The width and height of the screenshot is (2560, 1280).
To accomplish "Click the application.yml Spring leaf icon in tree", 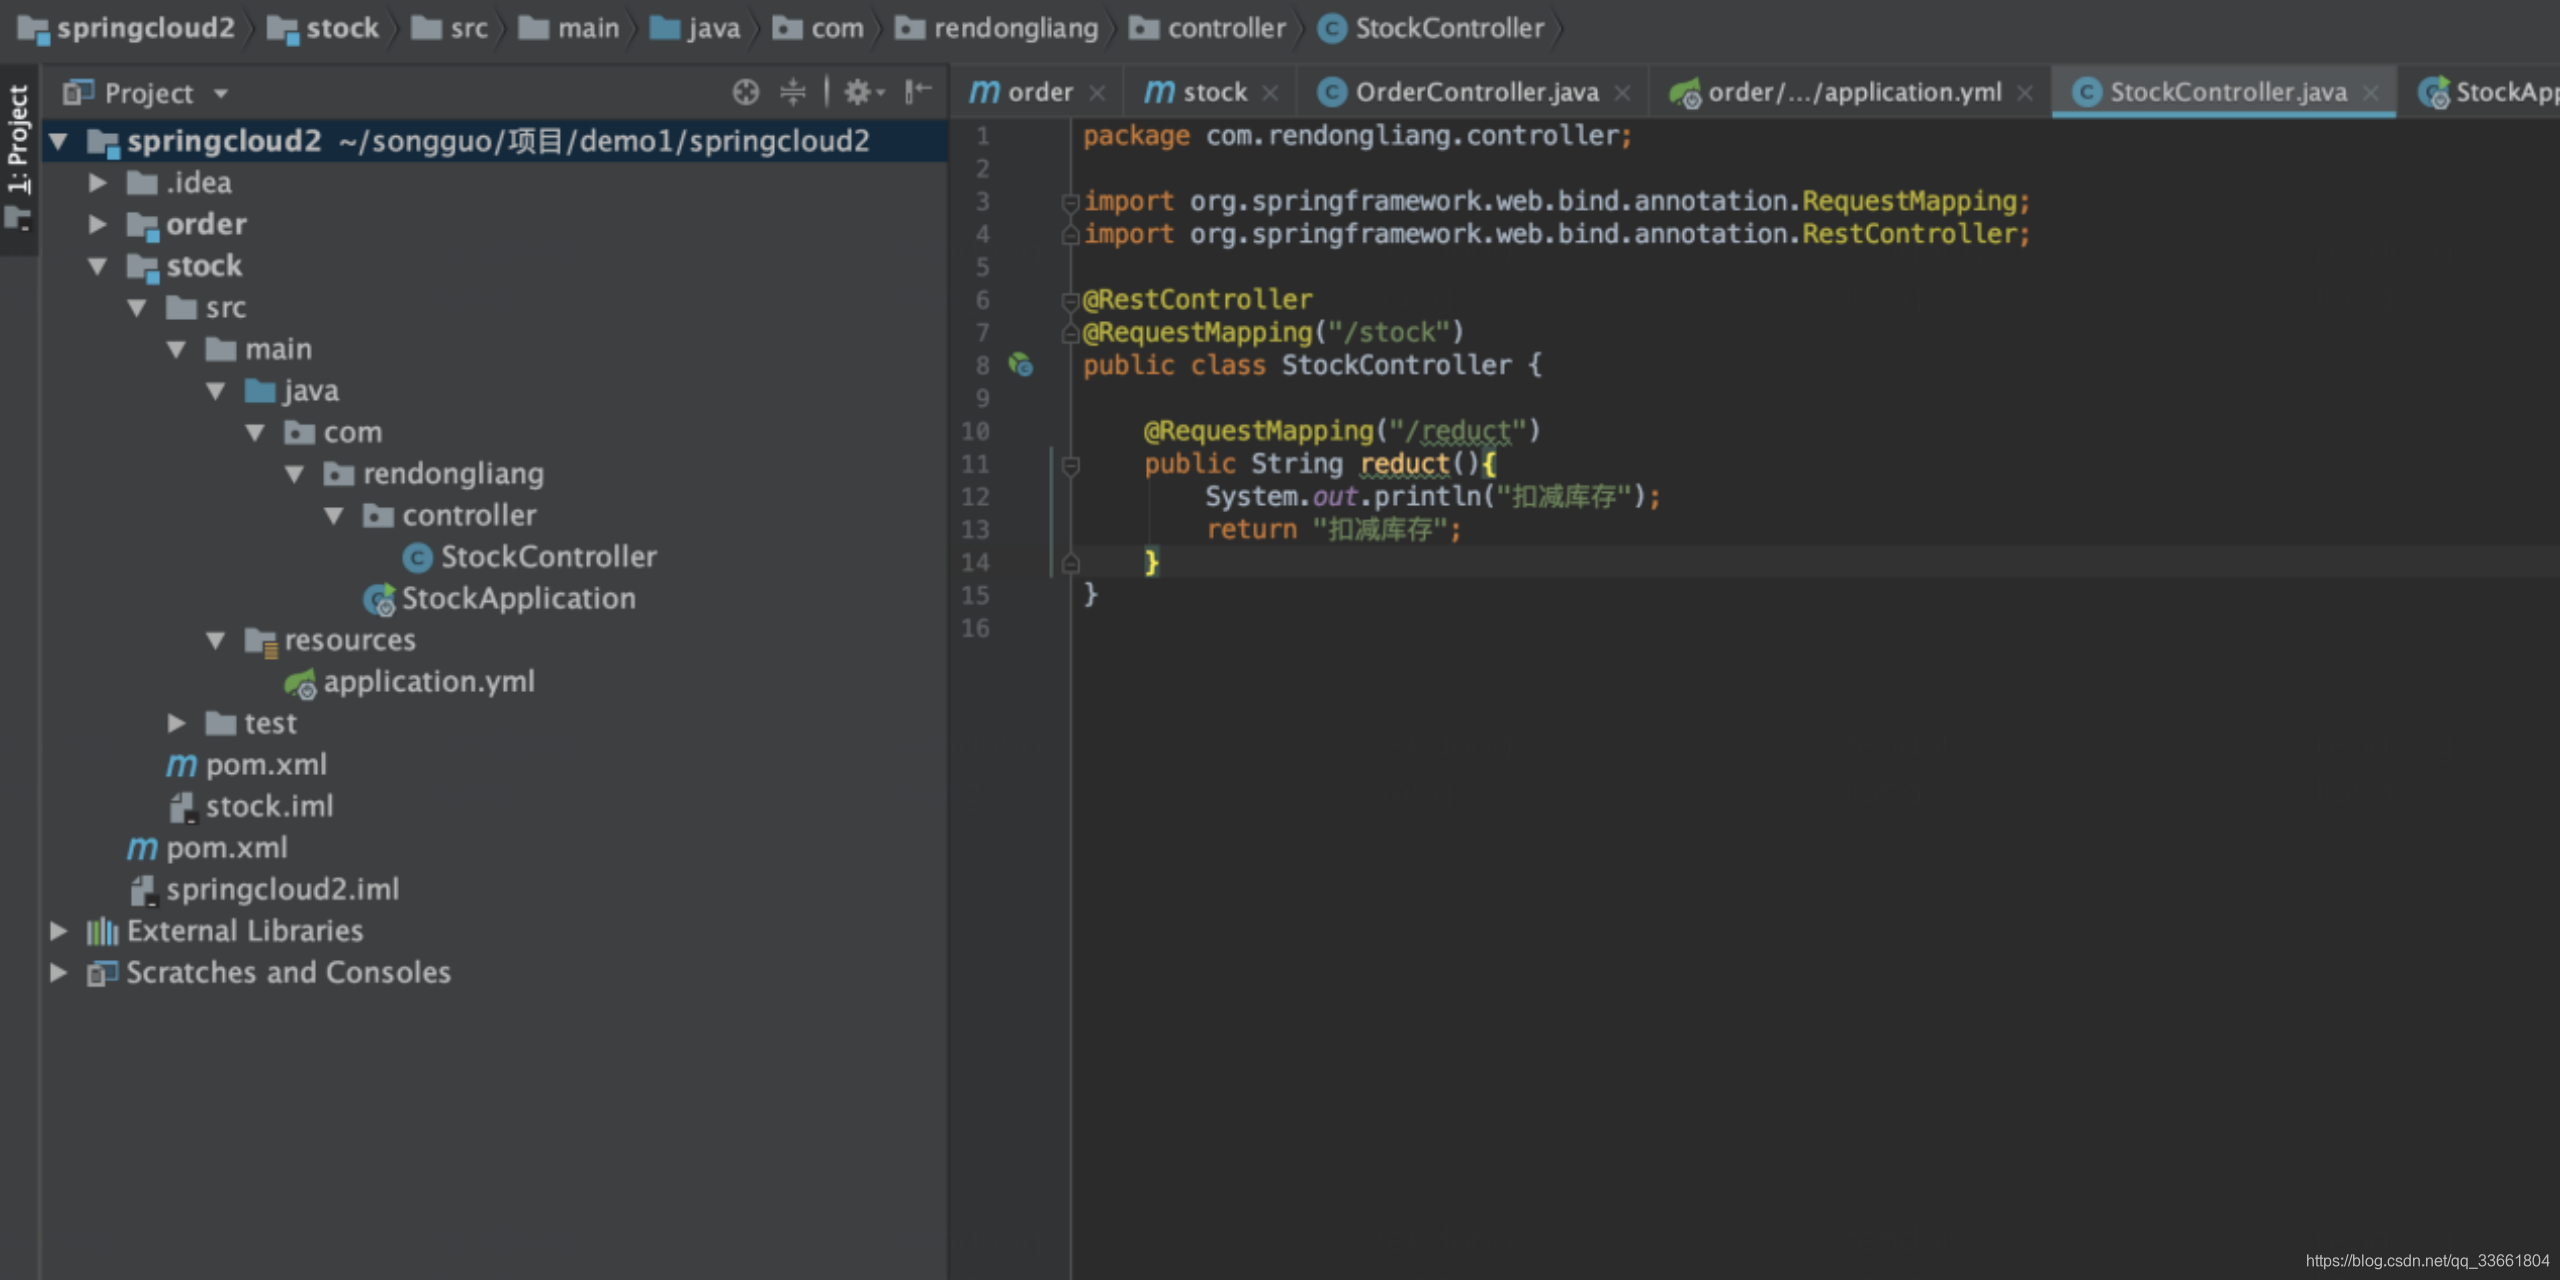I will coord(299,683).
